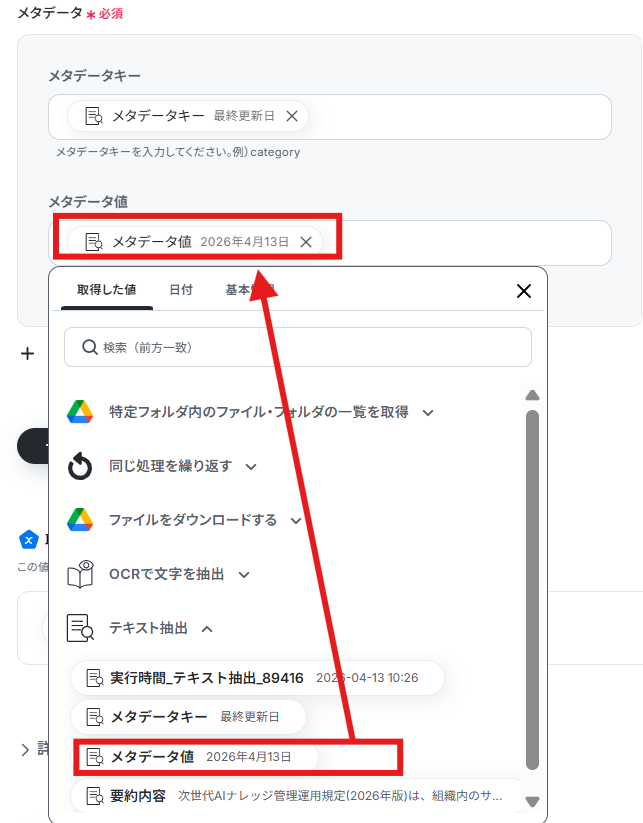The height and width of the screenshot is (823, 643).
Task: Click icon of 要約内容 list item
Action: click(x=94, y=796)
